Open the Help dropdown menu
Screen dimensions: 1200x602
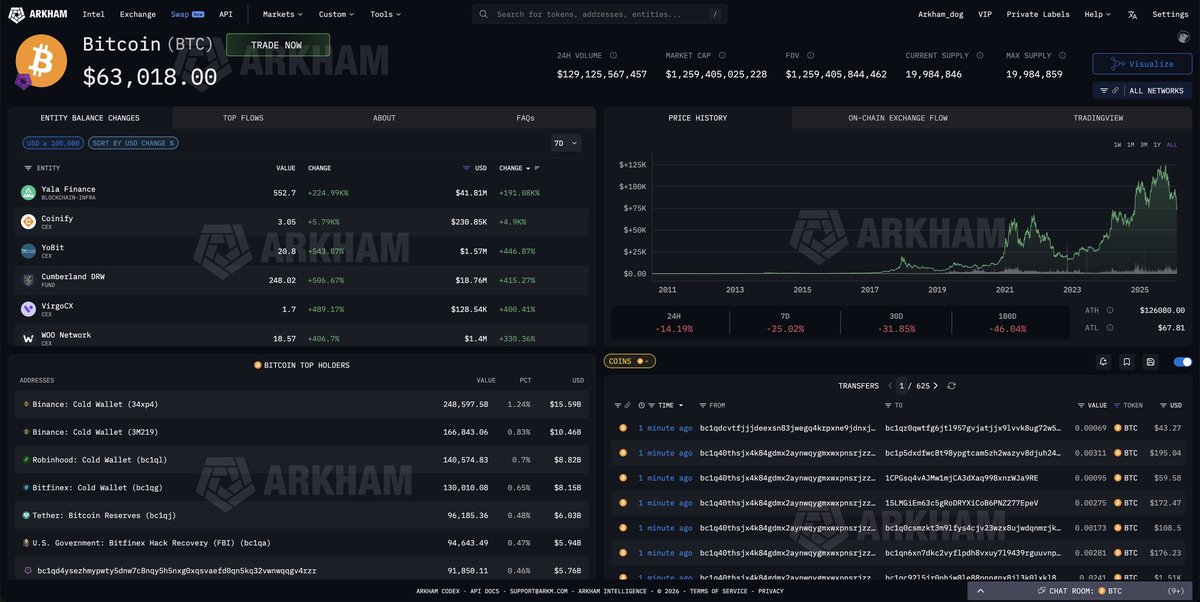pyautogui.click(x=1098, y=15)
